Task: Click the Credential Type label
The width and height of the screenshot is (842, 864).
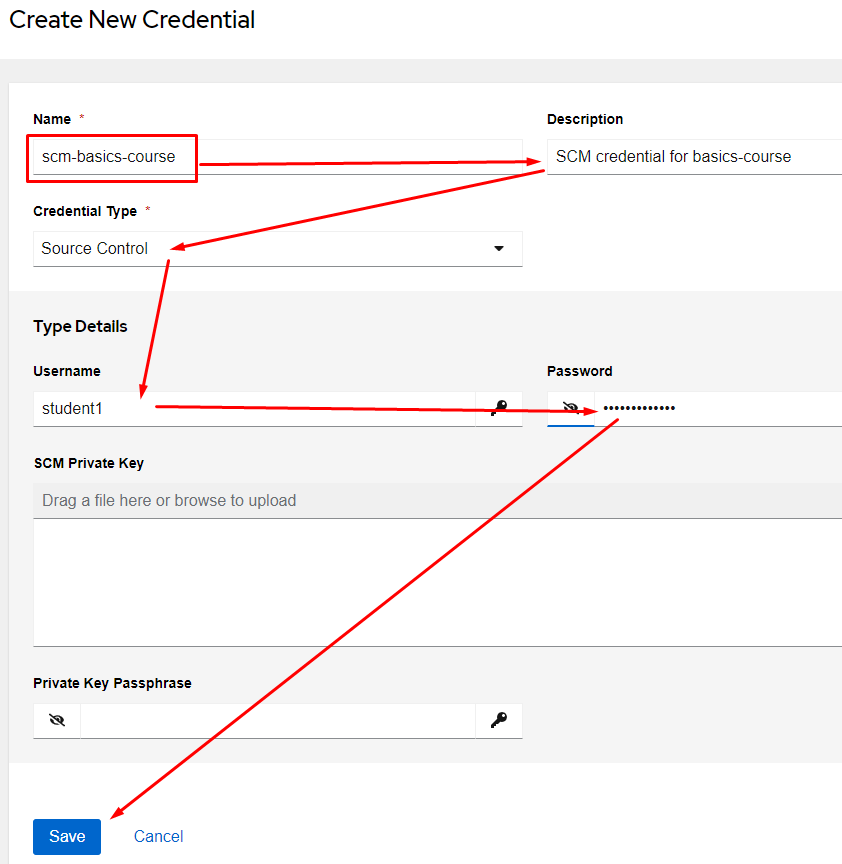Action: 85,211
